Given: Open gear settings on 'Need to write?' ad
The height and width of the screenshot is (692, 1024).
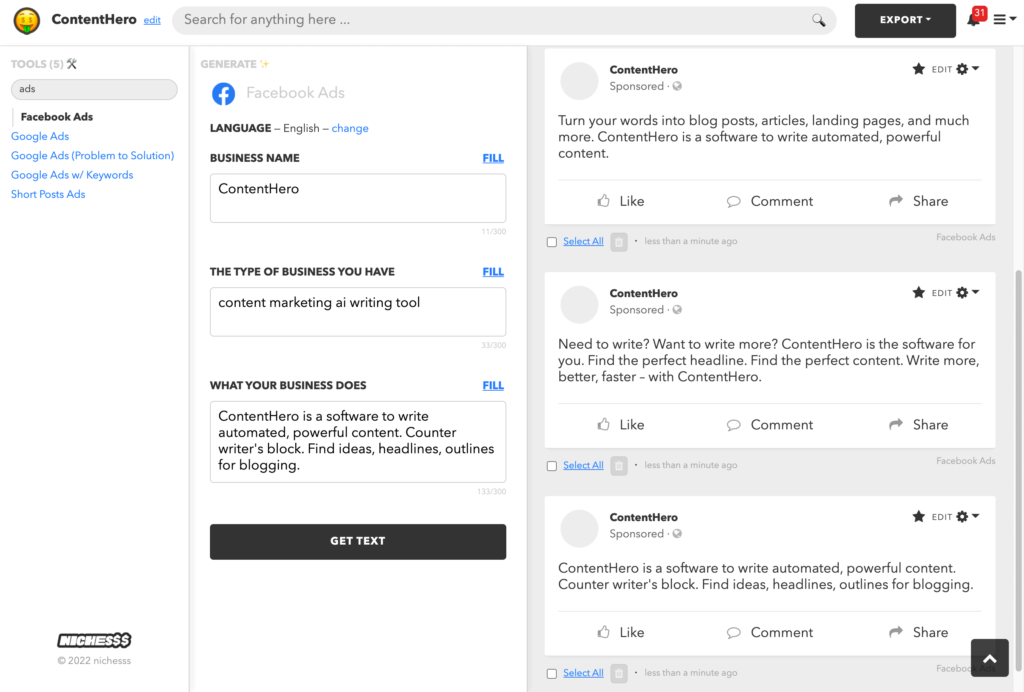Looking at the screenshot, I should [x=967, y=292].
